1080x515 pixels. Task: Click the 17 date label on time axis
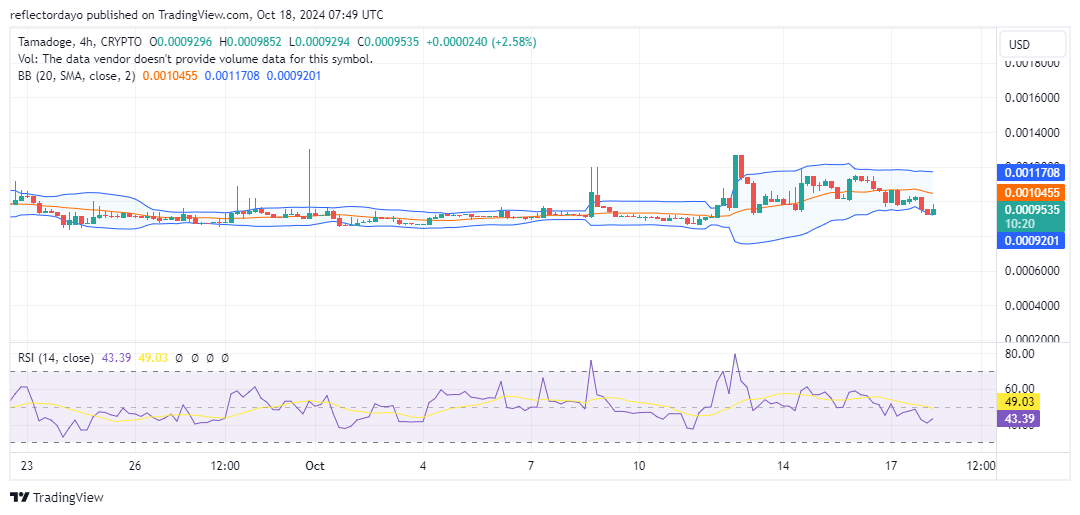pyautogui.click(x=891, y=465)
